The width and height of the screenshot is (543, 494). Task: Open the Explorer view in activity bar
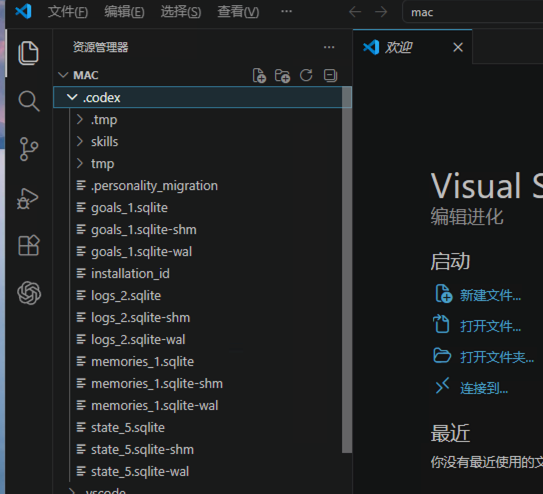(x=28, y=53)
